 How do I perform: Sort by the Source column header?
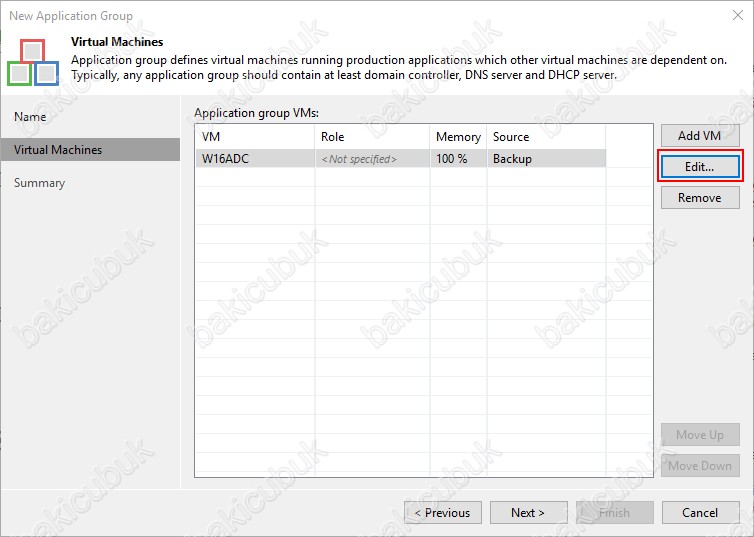tap(545, 137)
